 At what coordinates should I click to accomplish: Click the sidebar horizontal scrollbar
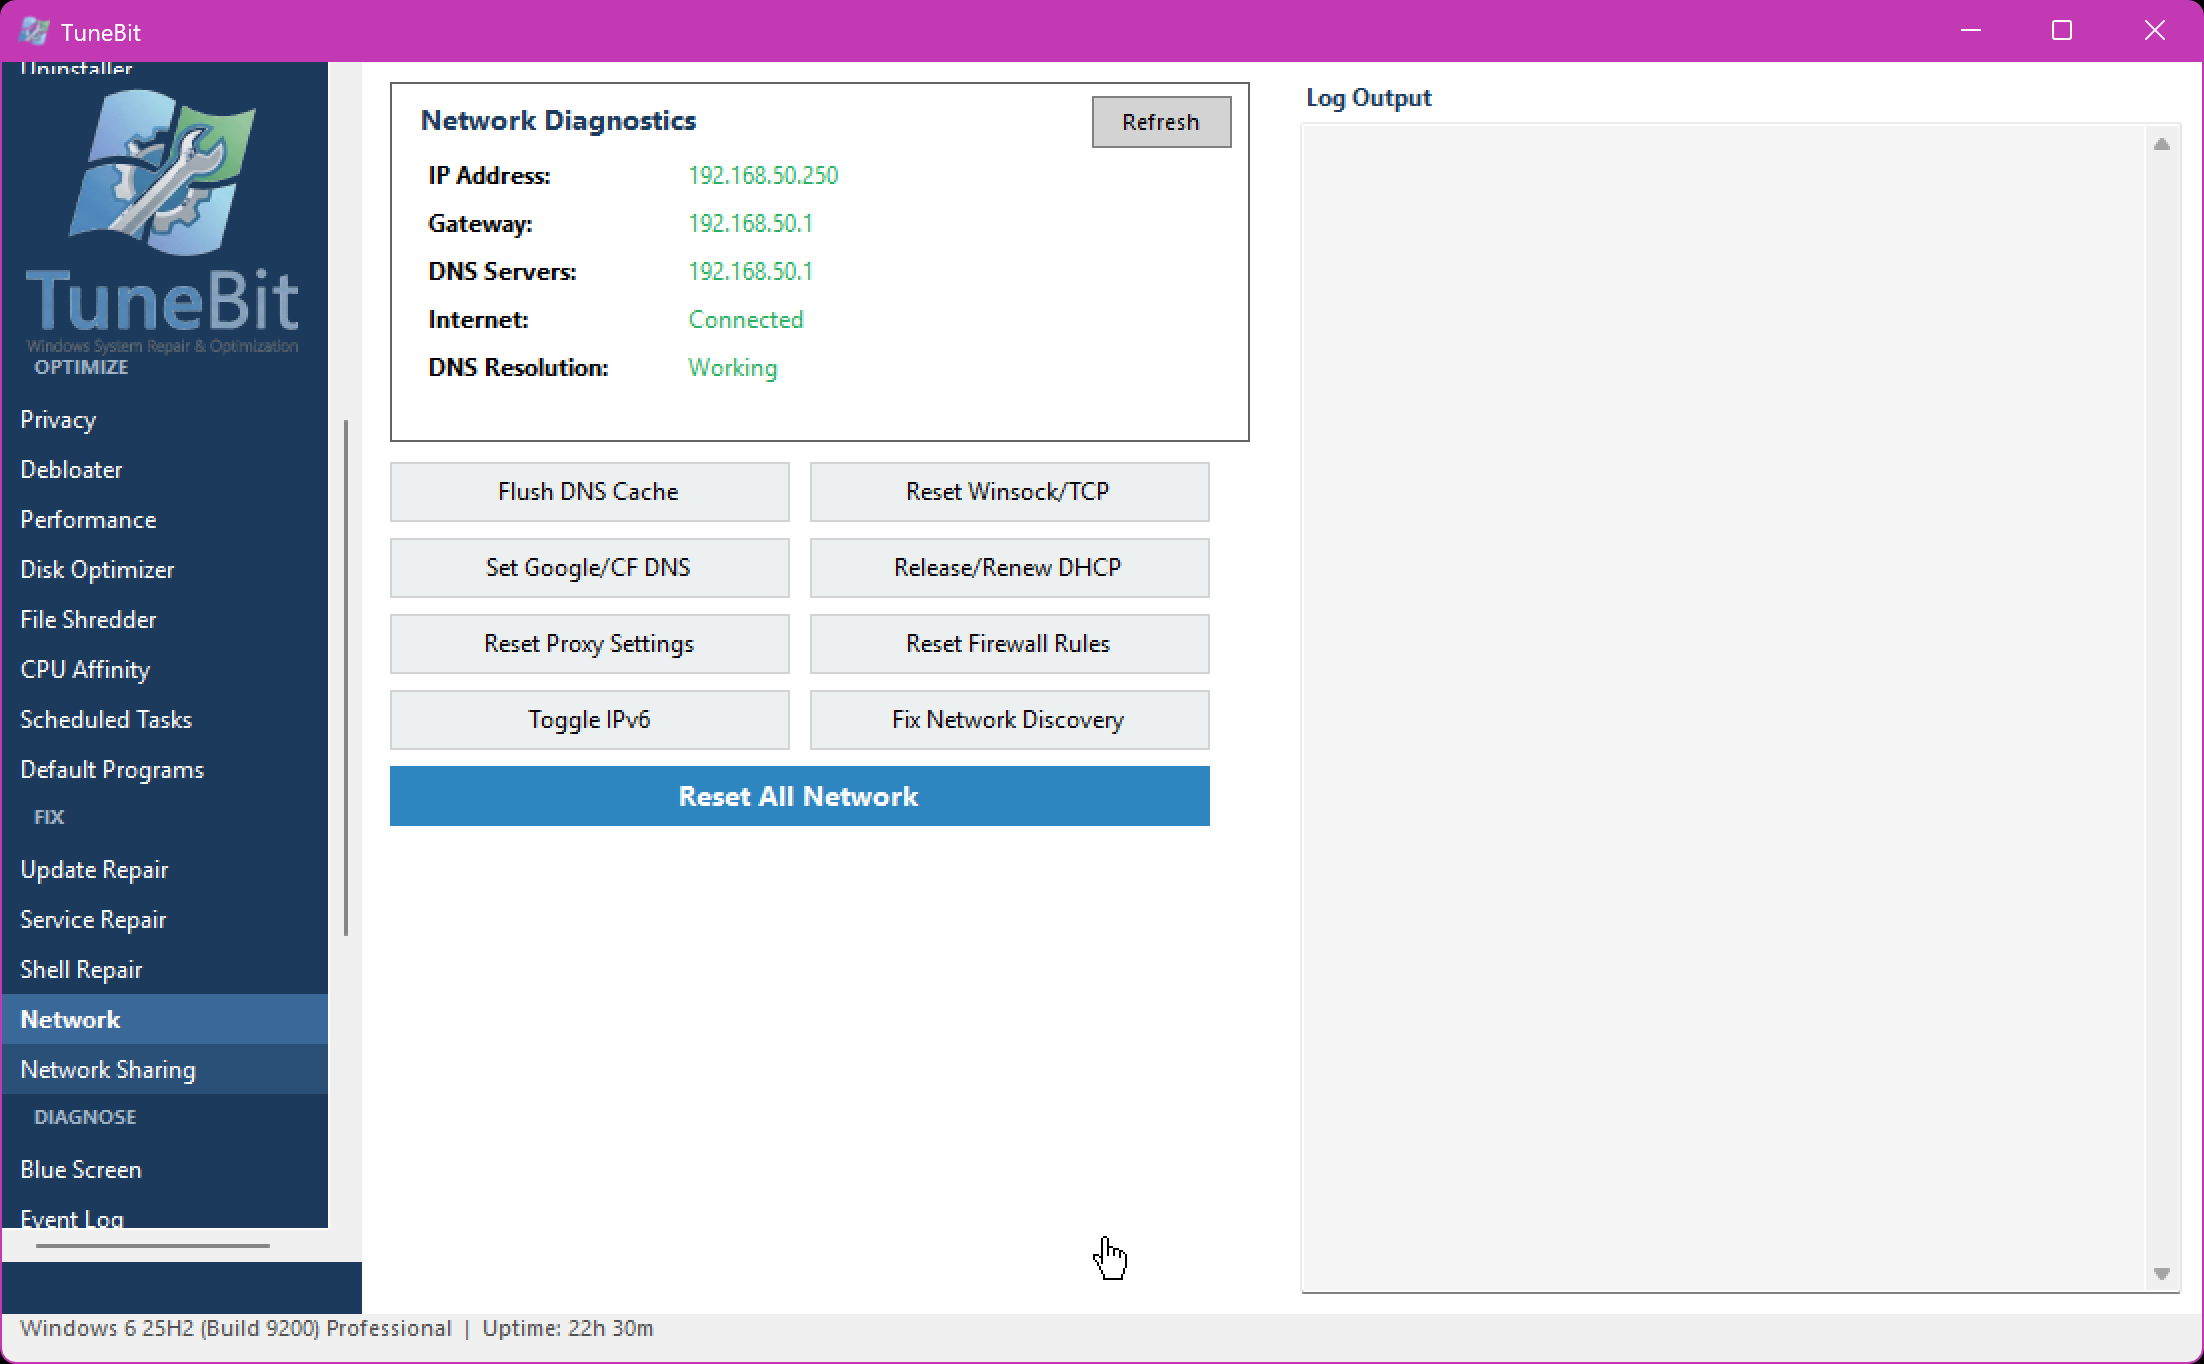coord(153,1246)
